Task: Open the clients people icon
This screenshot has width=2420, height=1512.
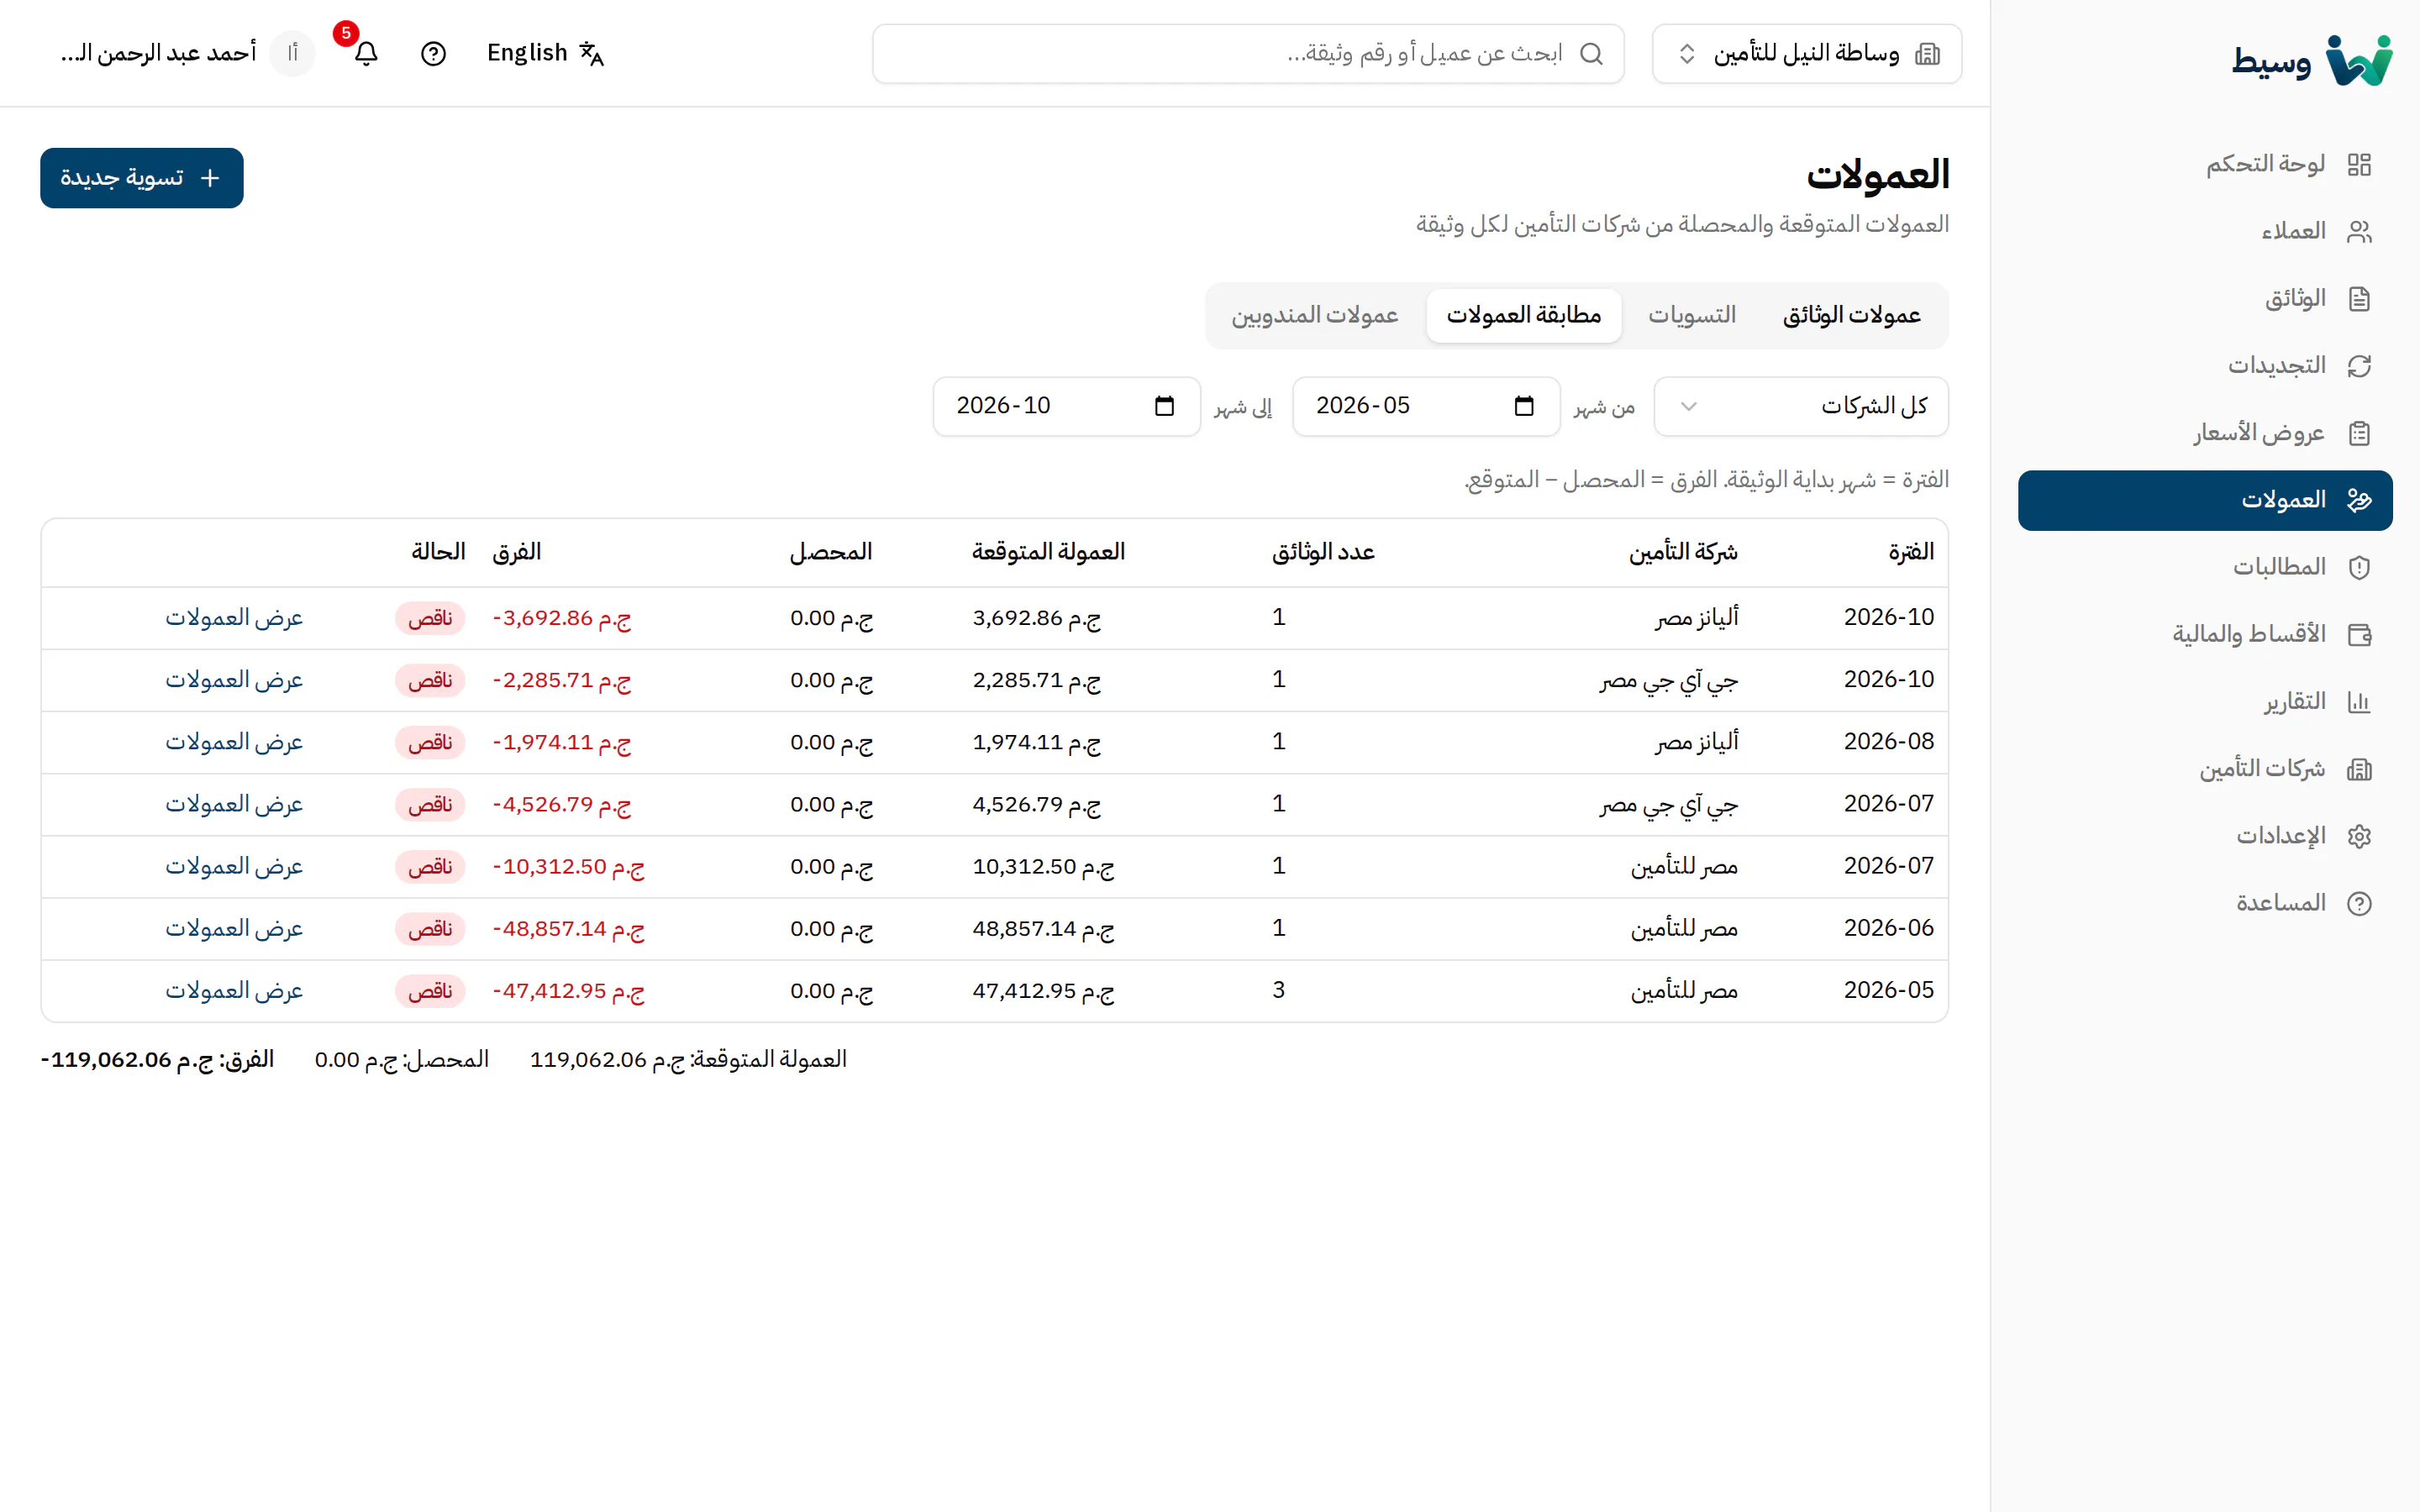Action: pyautogui.click(x=2359, y=231)
